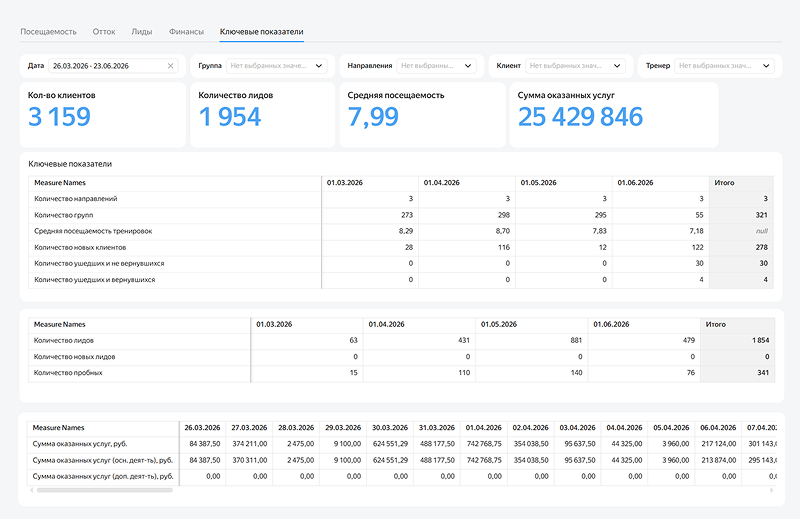
Task: Expand the Группа dropdown chevron
Action: (x=319, y=66)
